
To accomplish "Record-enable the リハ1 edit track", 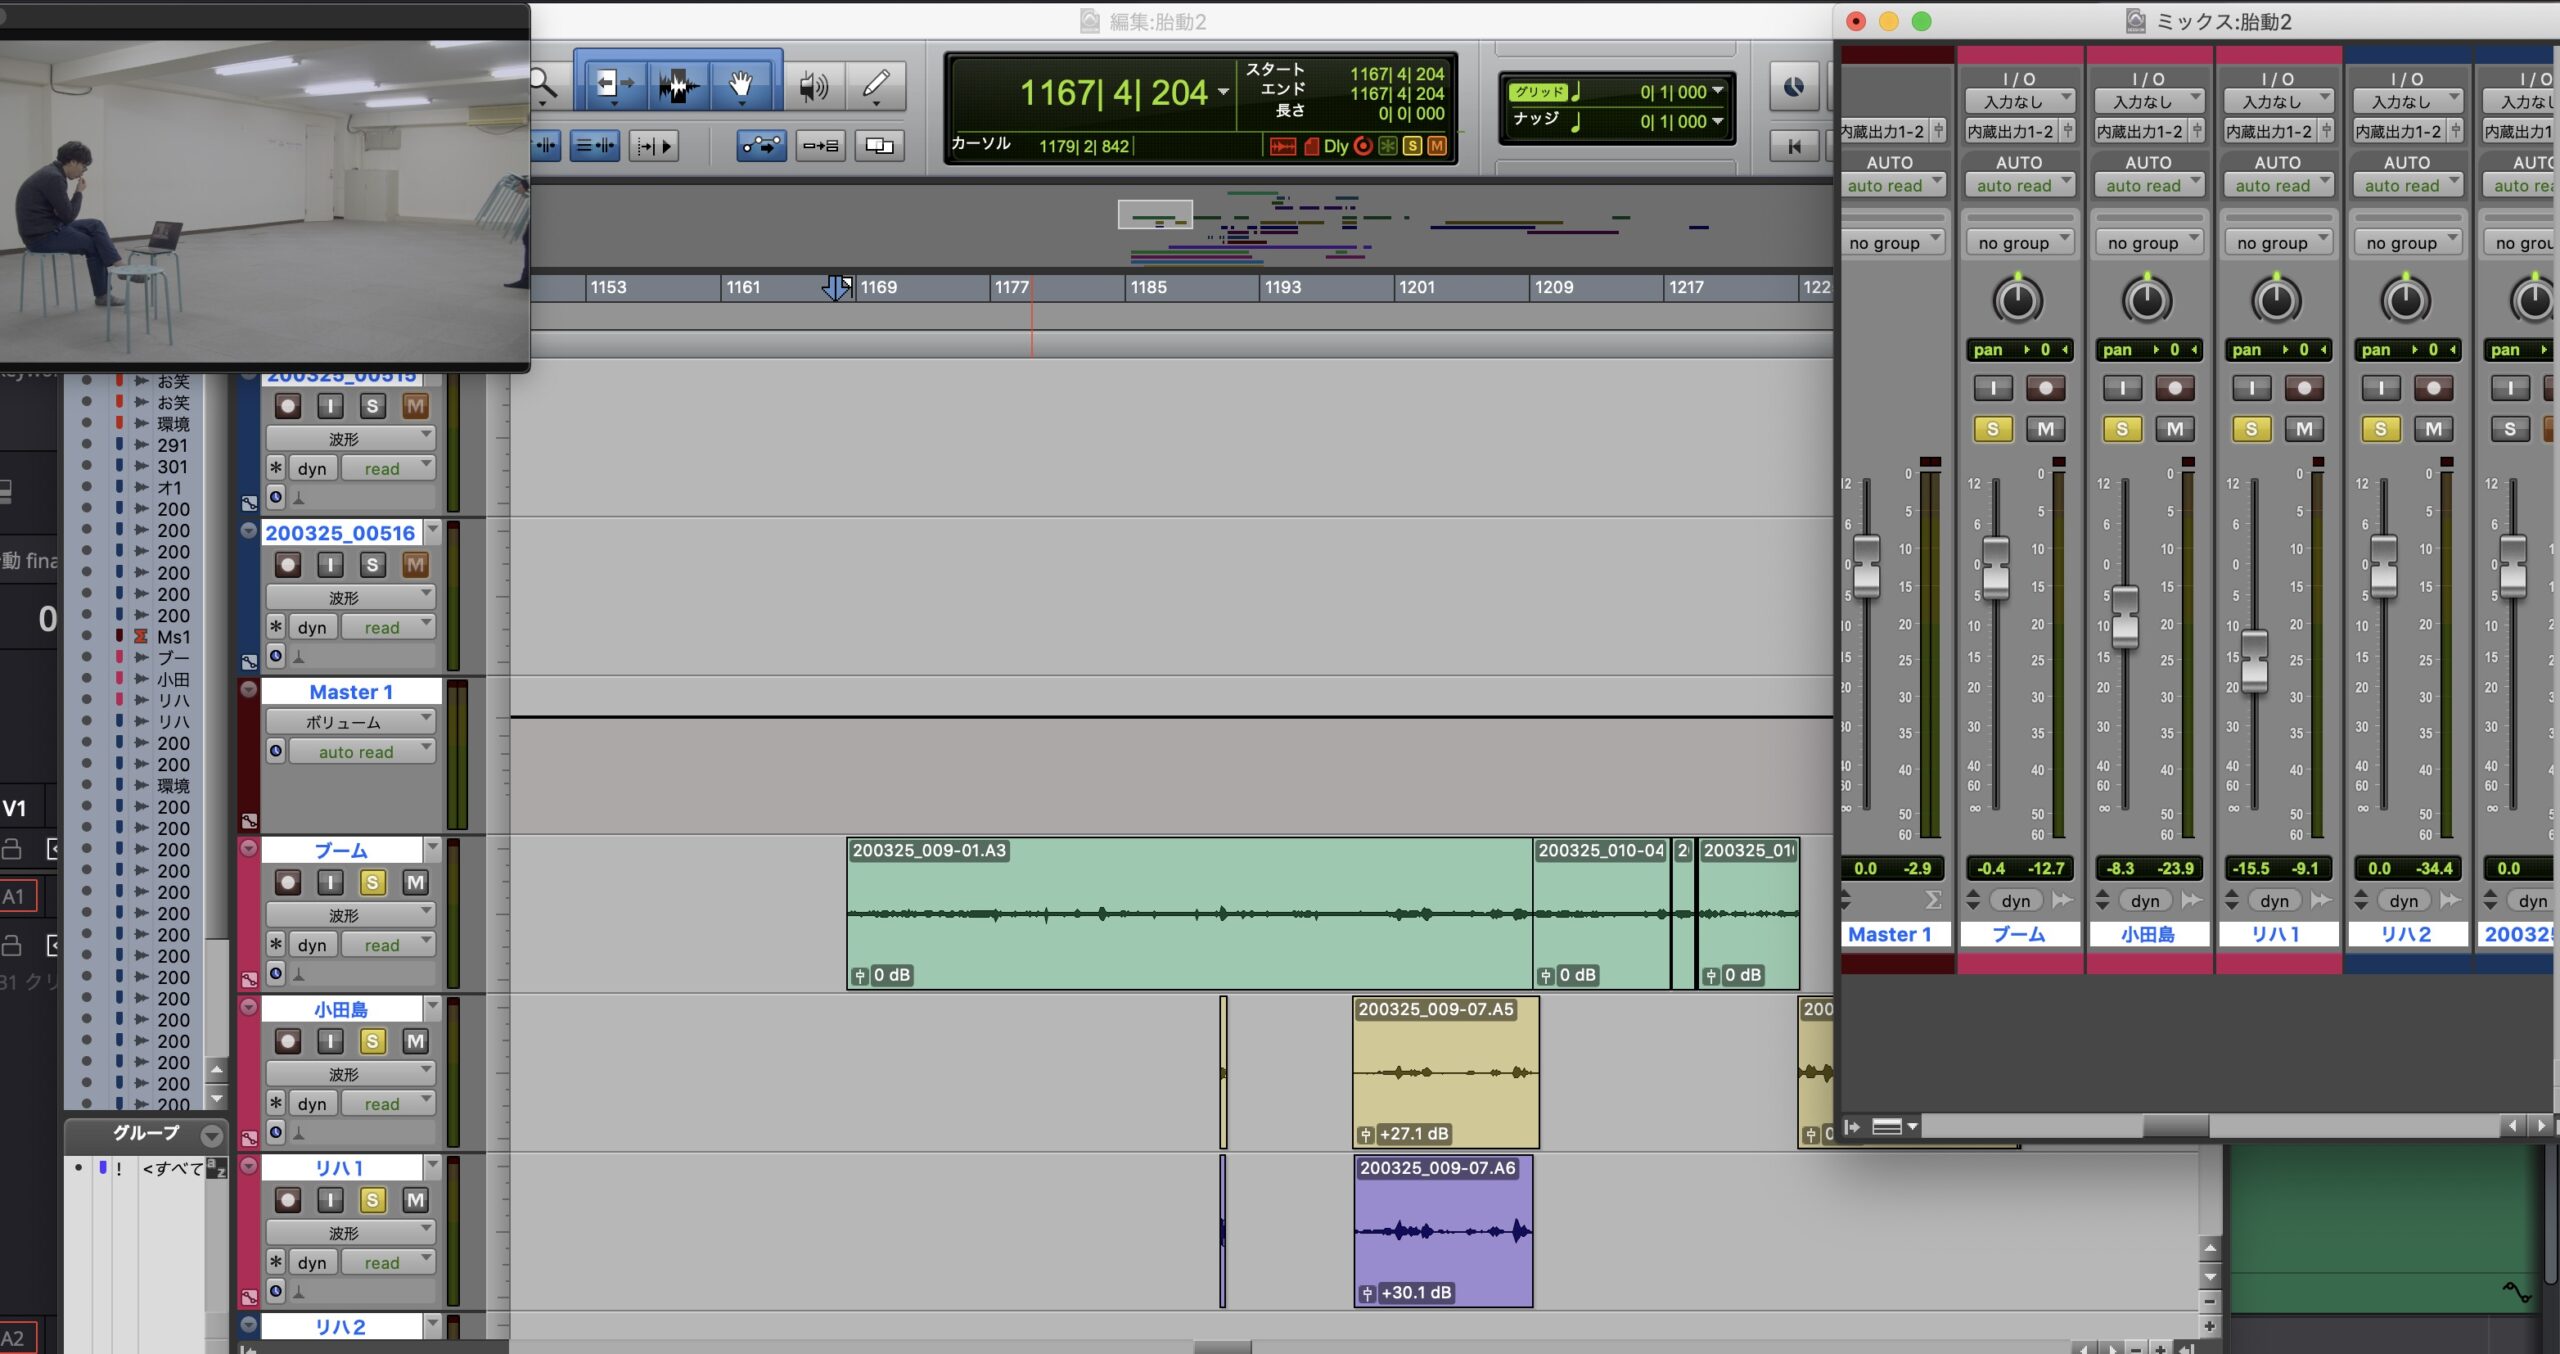I will [288, 1200].
